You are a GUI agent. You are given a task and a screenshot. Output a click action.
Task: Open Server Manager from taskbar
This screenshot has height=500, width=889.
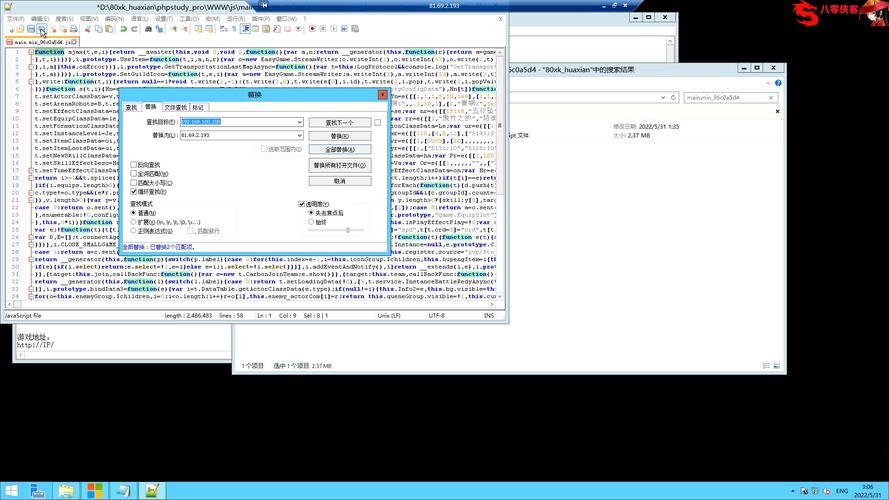click(x=38, y=490)
